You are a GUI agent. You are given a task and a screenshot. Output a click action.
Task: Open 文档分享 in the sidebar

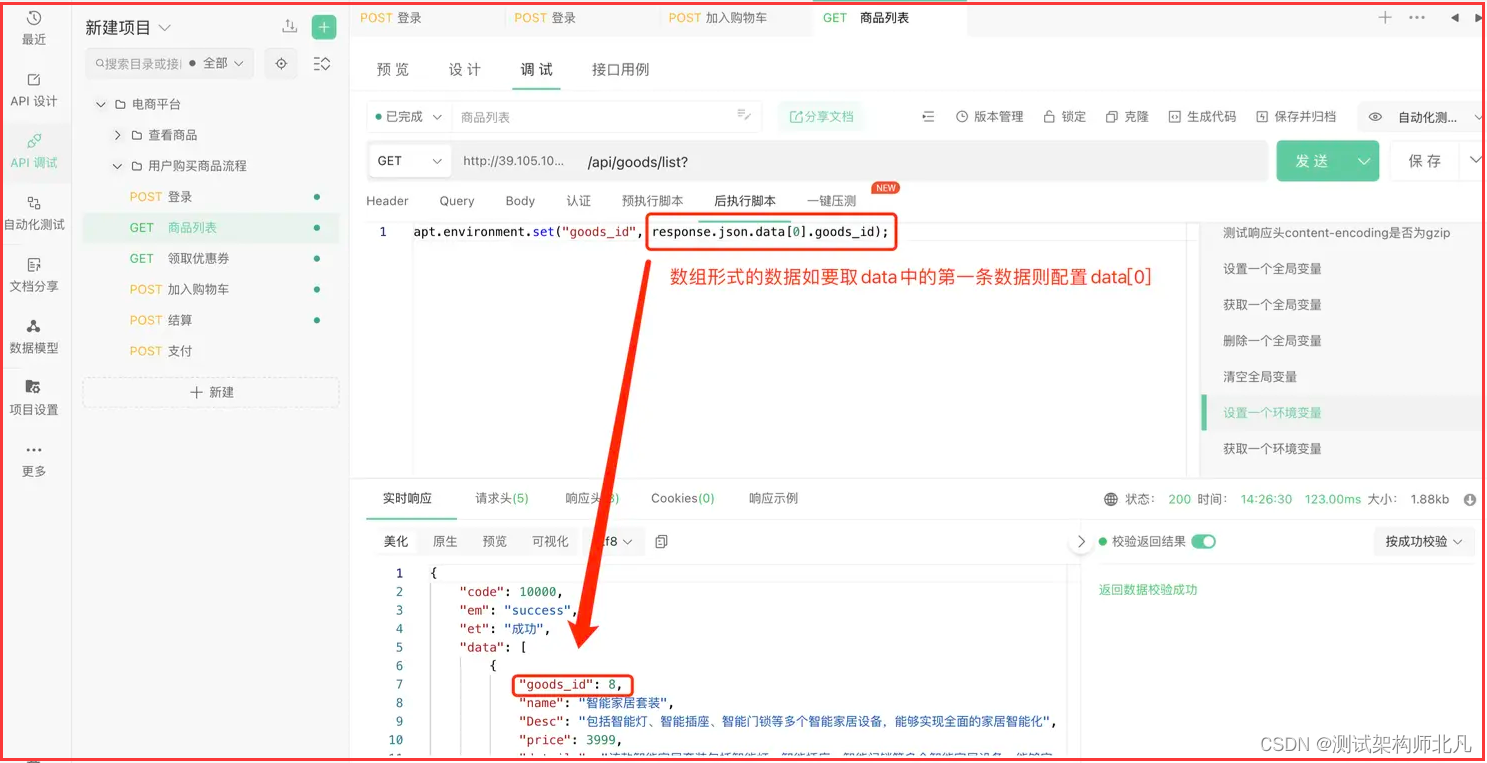(x=34, y=275)
